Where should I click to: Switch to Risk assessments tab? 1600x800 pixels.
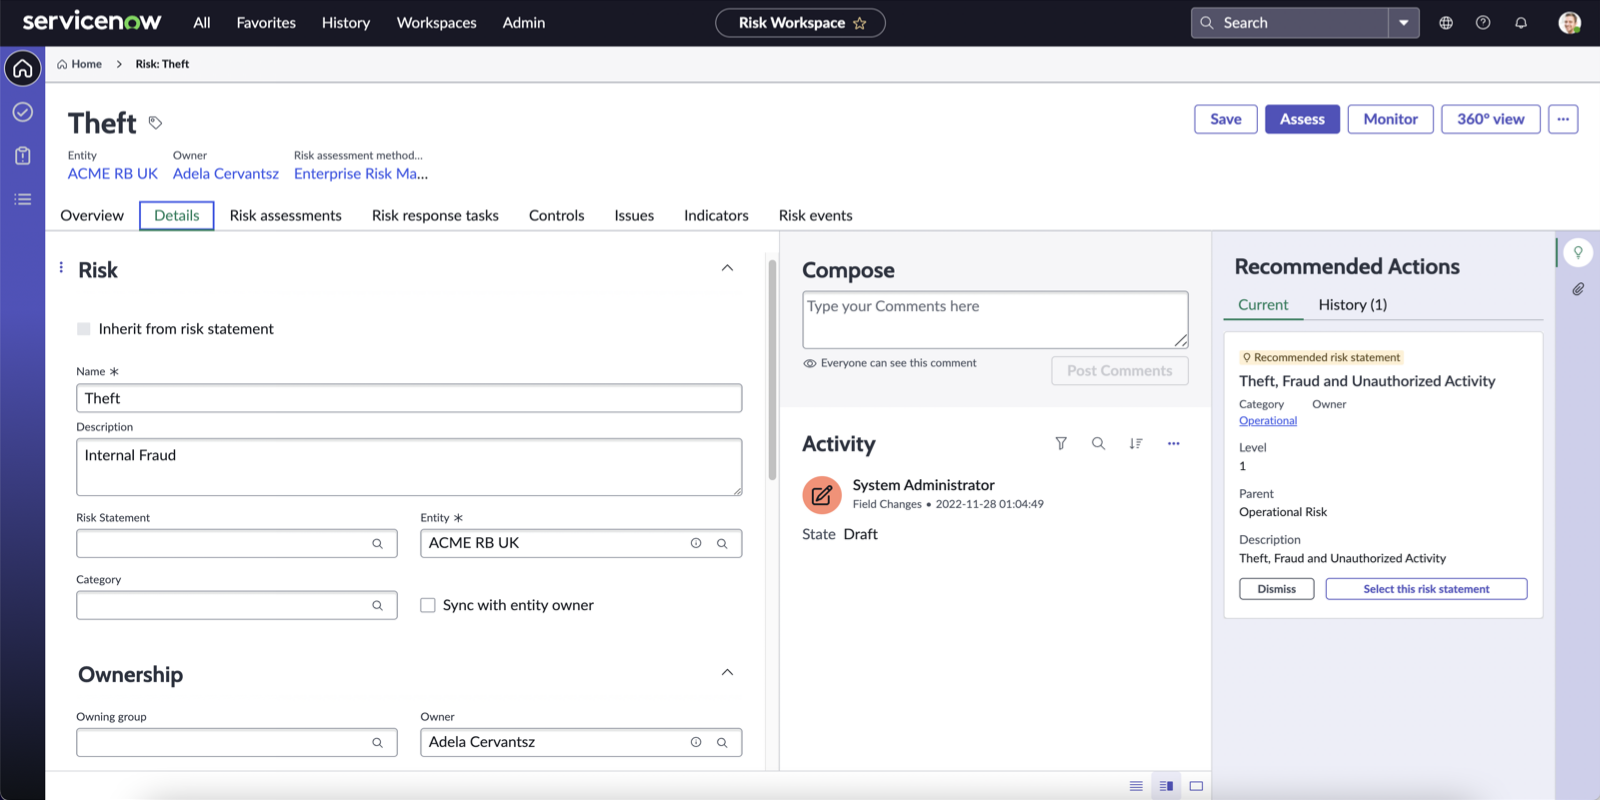[x=286, y=215]
